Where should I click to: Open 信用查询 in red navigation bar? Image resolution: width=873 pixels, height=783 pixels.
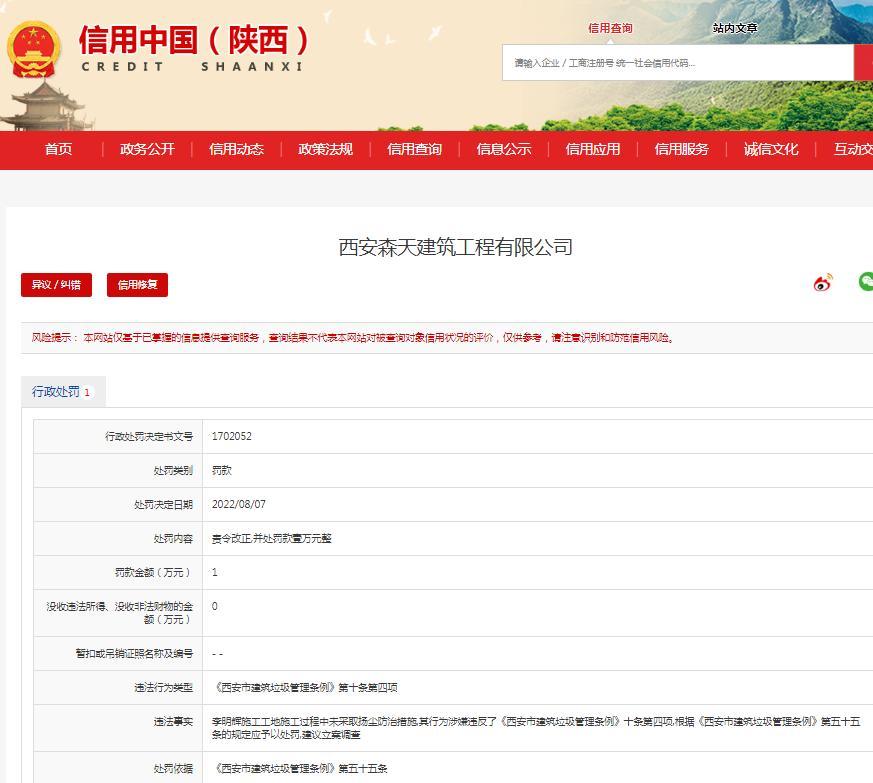[x=414, y=149]
